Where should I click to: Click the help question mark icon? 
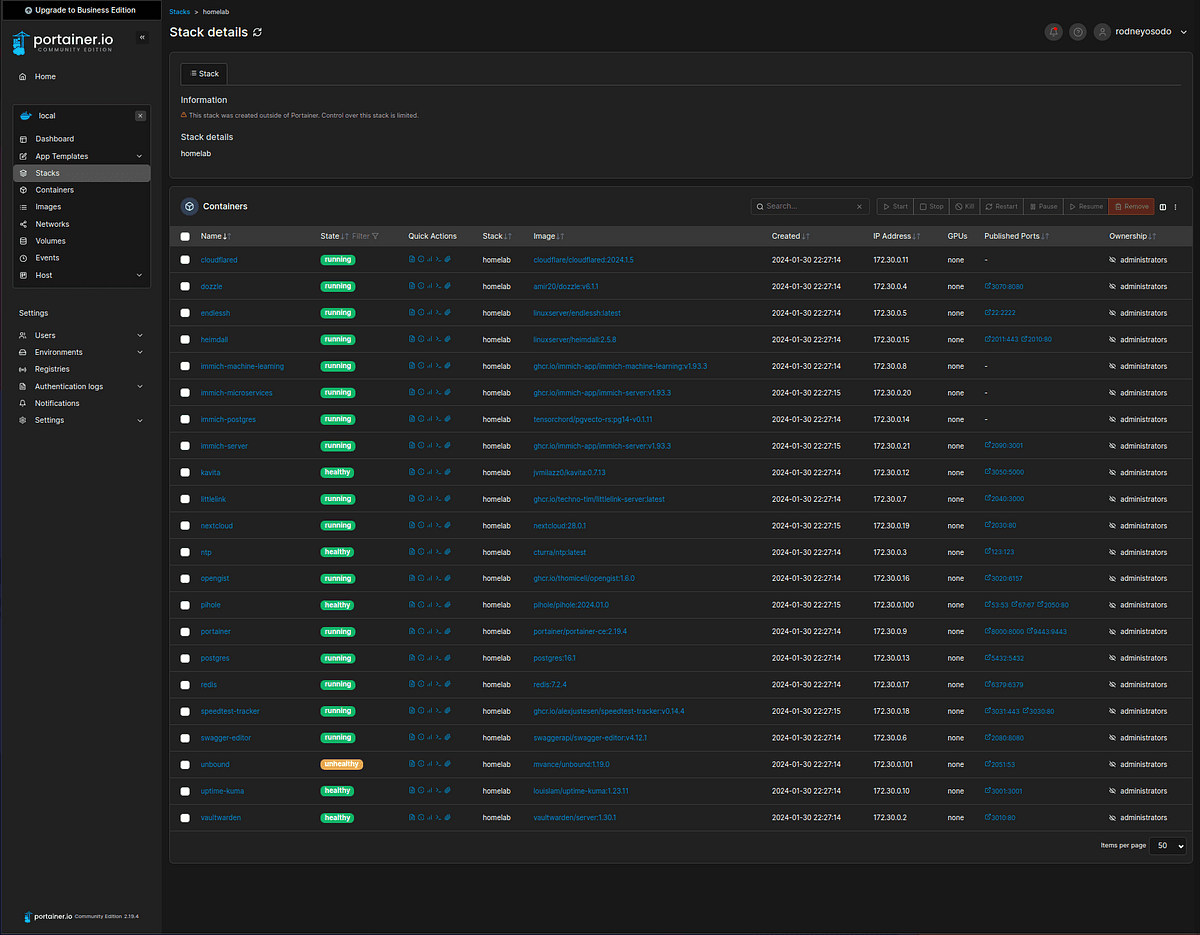1077,32
